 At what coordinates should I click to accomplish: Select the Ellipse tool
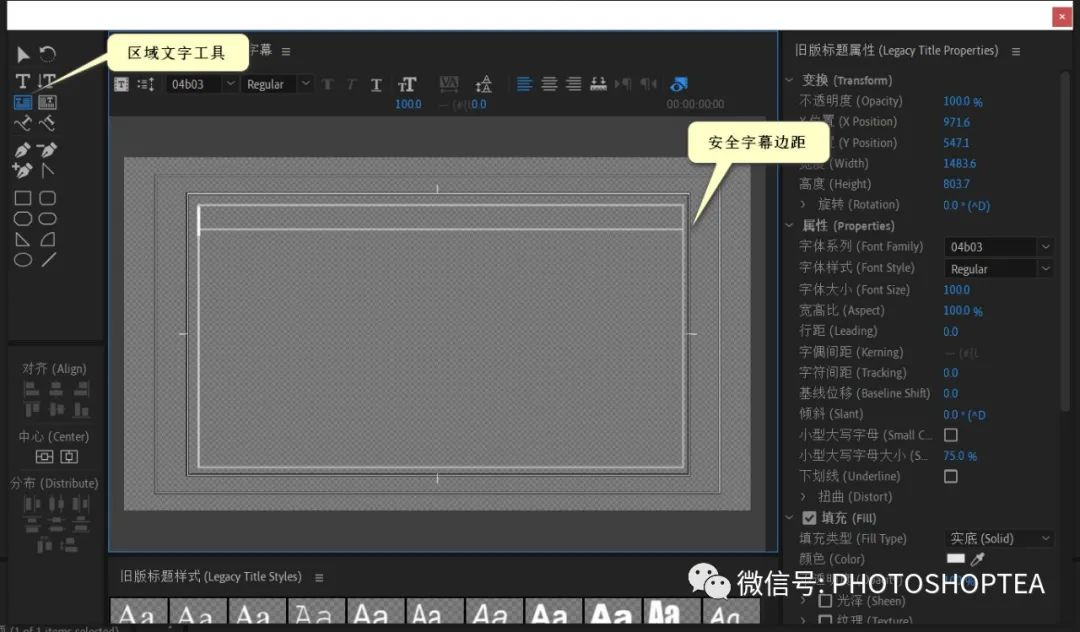coord(23,260)
